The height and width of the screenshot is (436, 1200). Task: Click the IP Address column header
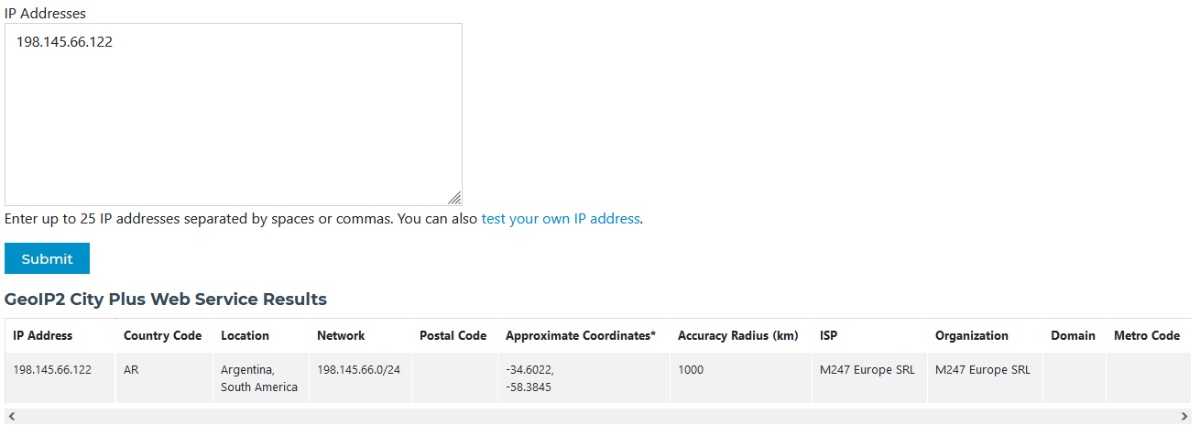(43, 336)
